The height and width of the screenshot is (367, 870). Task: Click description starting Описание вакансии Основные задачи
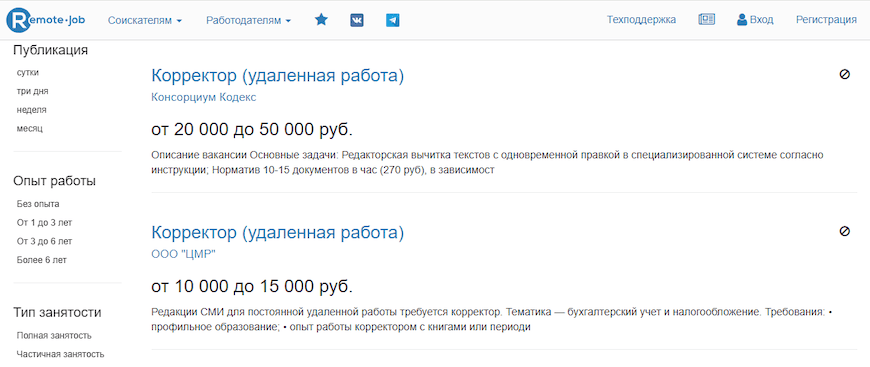pyautogui.click(x=487, y=162)
